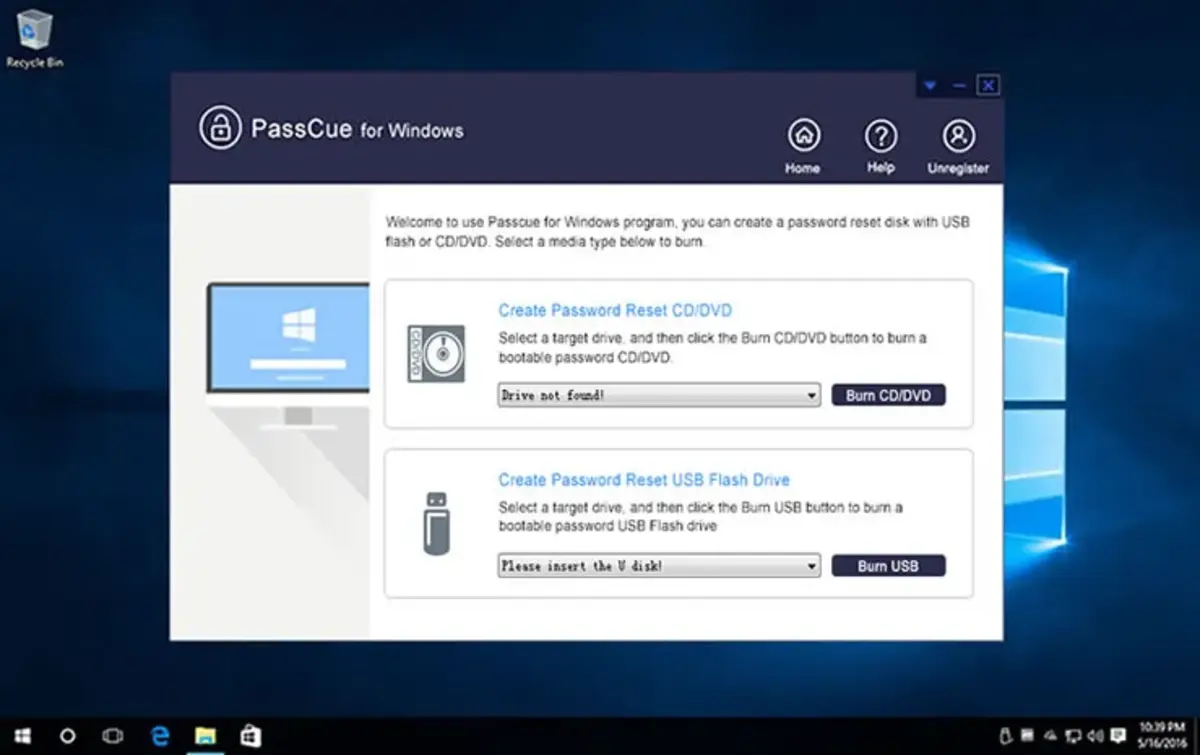Open the Recycle Bin desktop icon
The width and height of the screenshot is (1200, 755).
pyautogui.click(x=34, y=32)
